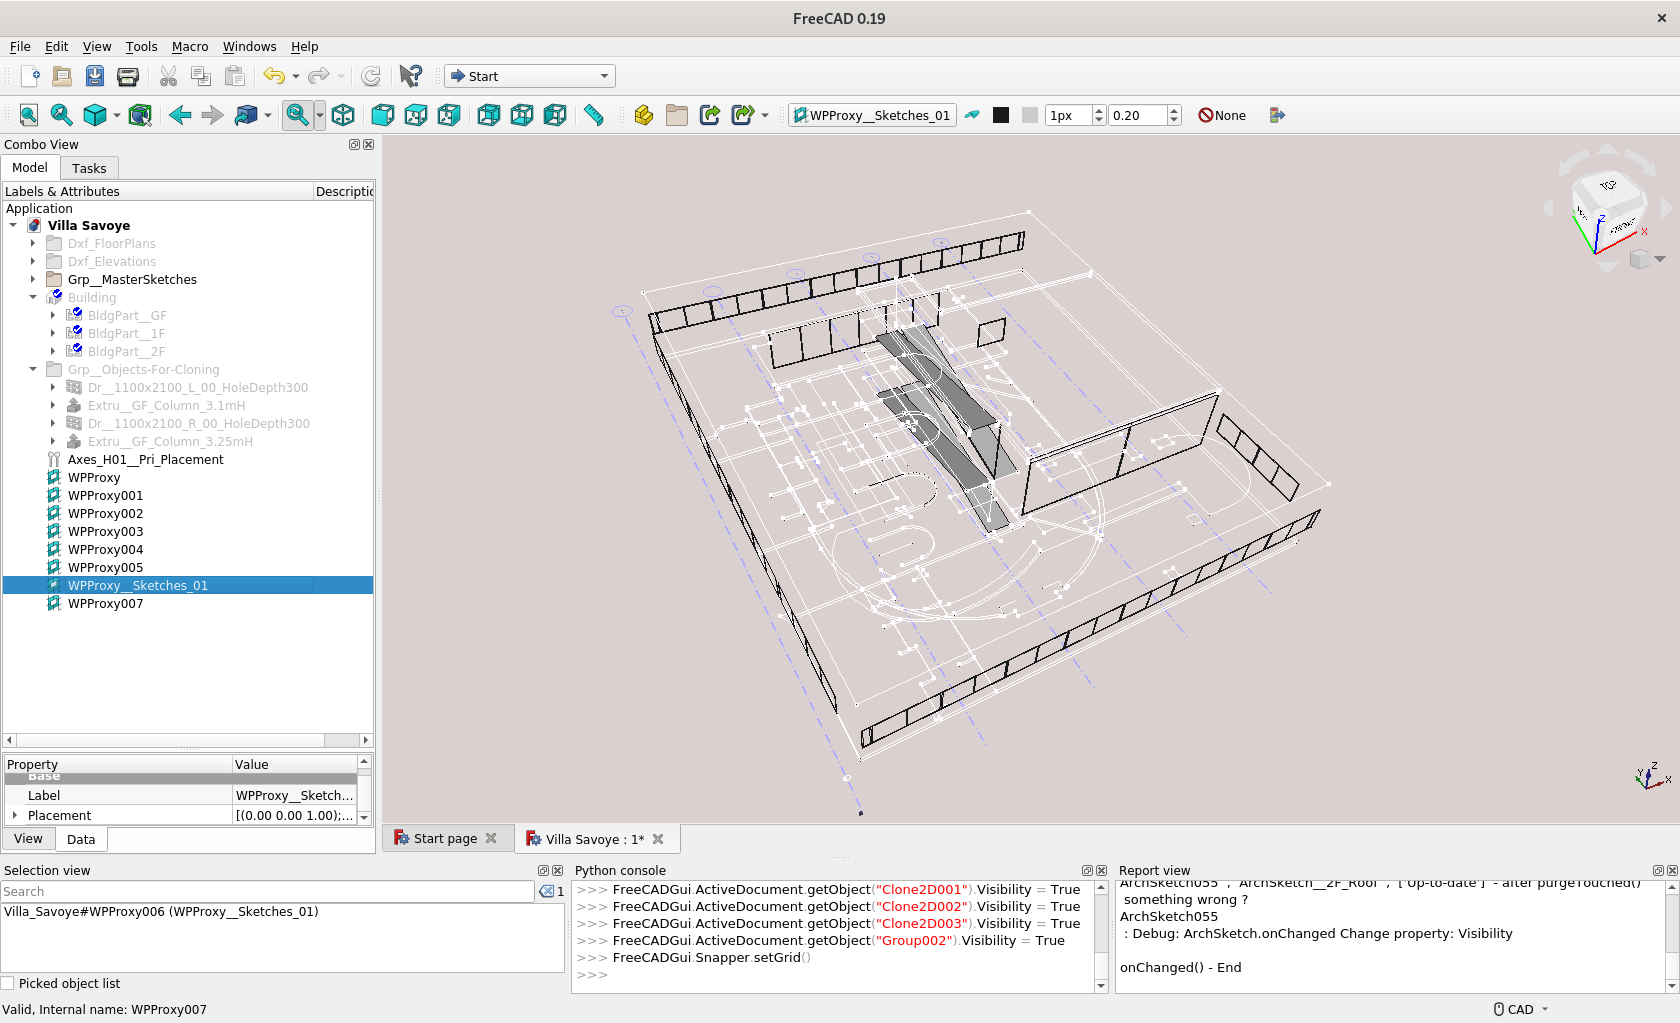Image resolution: width=1680 pixels, height=1023 pixels.
Task: Click the Selection view search field
Action: [267, 892]
